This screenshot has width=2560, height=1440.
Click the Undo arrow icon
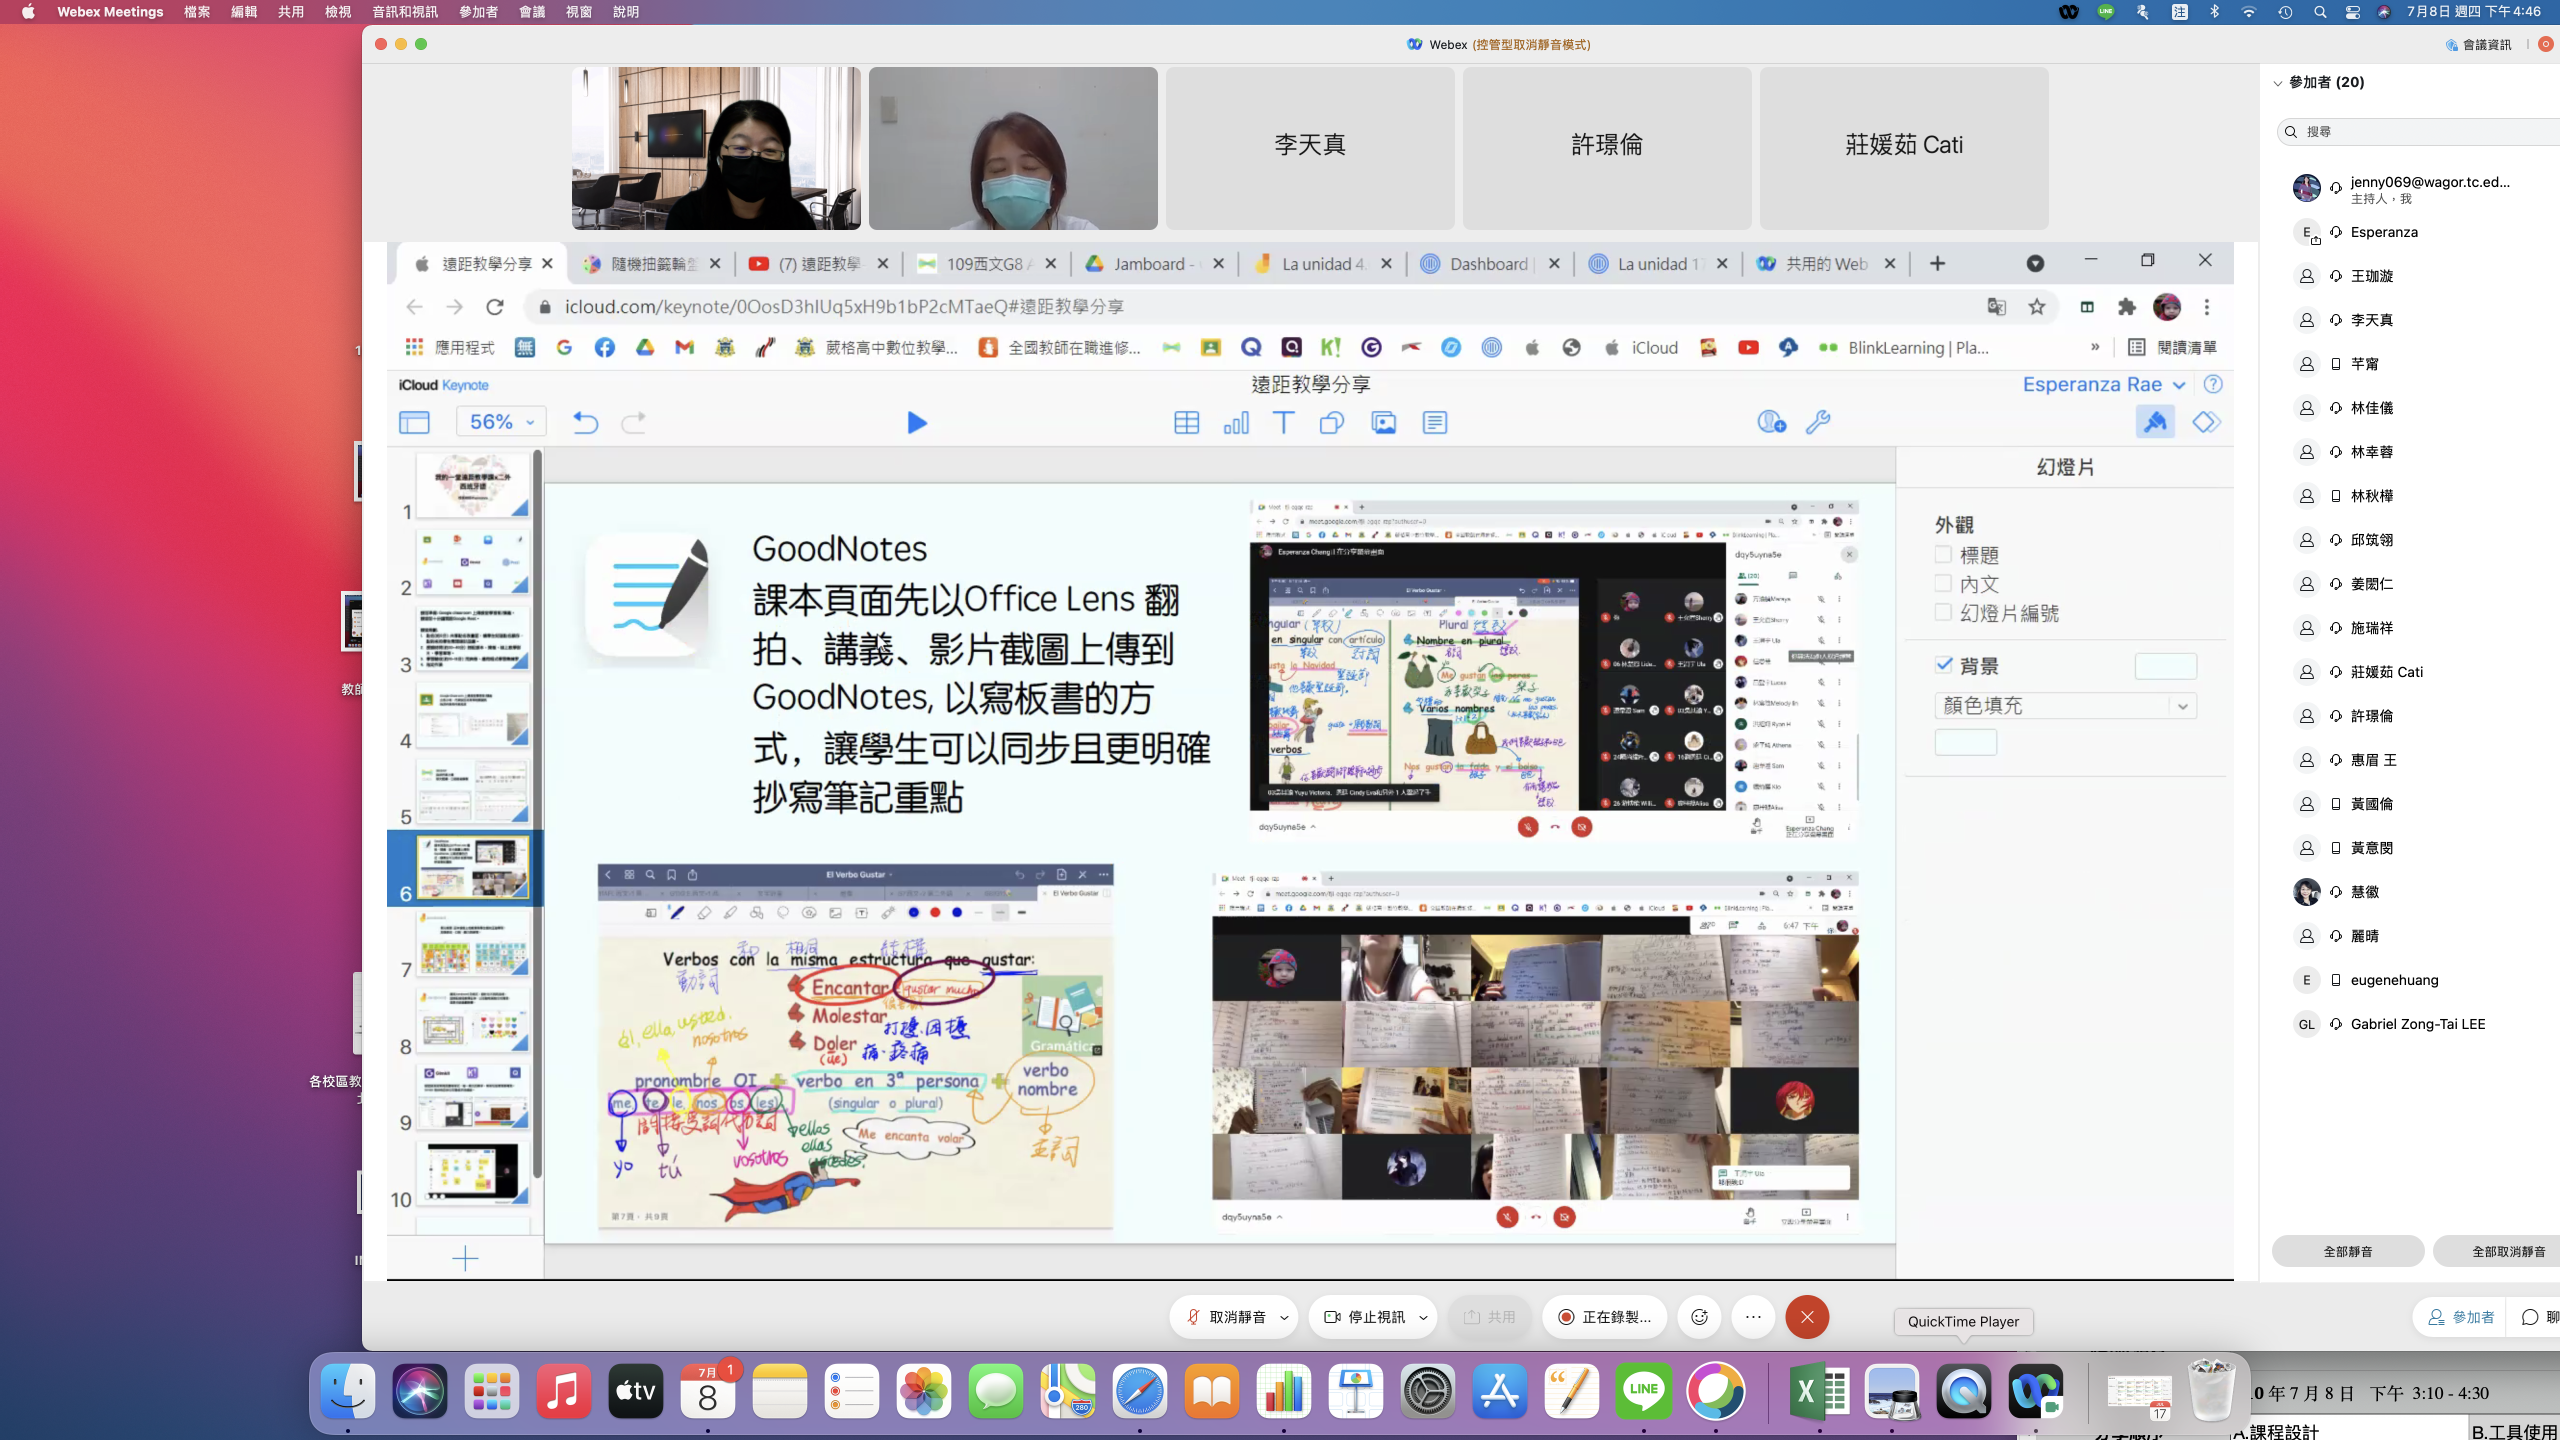[x=585, y=423]
